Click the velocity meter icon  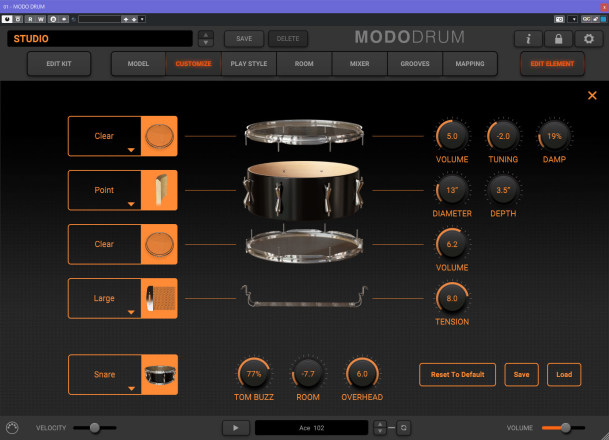coord(13,427)
